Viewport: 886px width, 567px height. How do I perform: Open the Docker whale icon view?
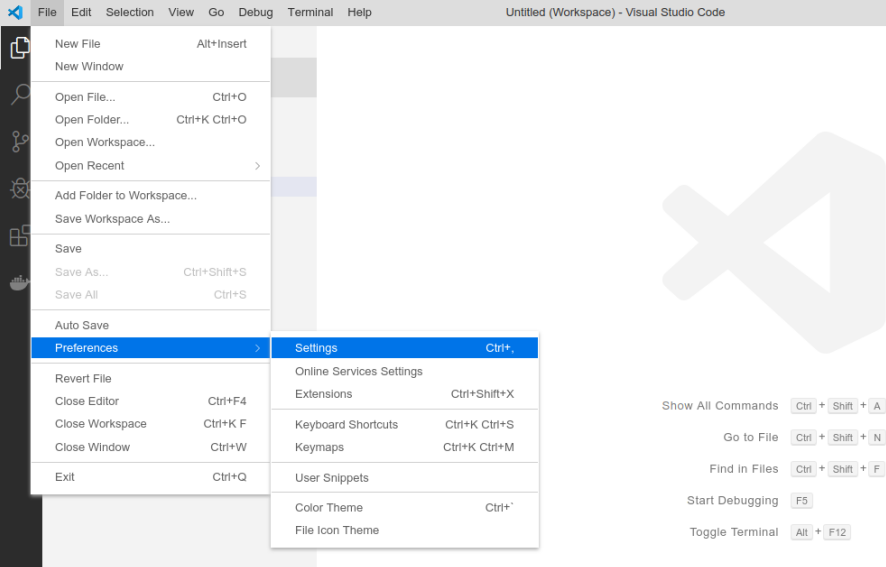(20, 282)
